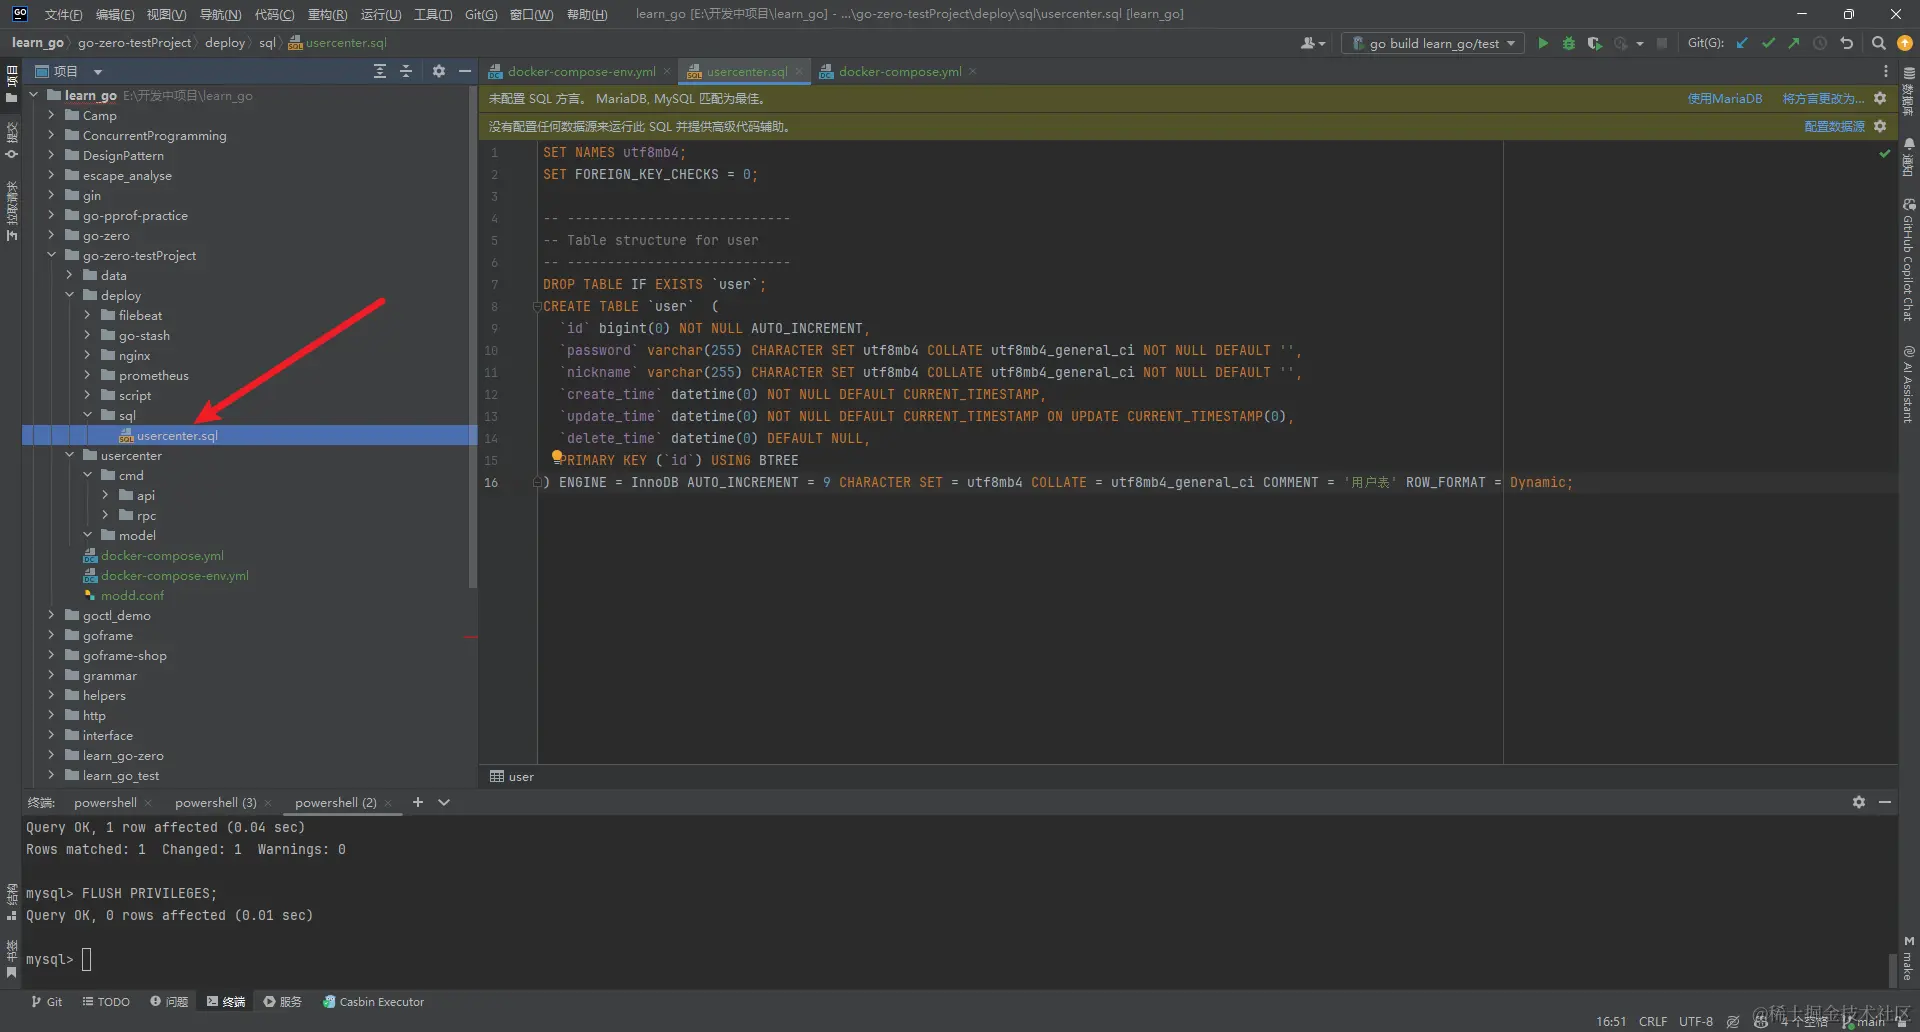Open the Notifications side panel
Image resolution: width=1920 pixels, height=1032 pixels.
1909,157
